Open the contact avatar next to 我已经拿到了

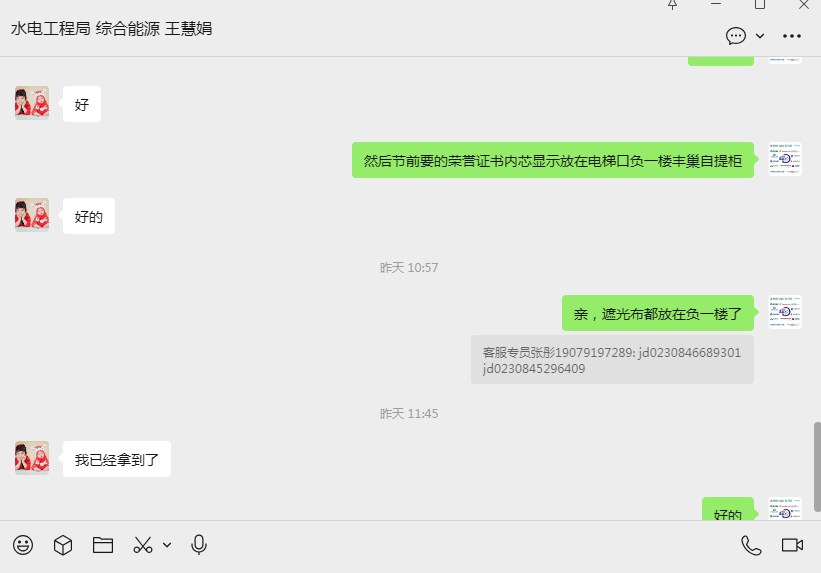pyautogui.click(x=32, y=458)
